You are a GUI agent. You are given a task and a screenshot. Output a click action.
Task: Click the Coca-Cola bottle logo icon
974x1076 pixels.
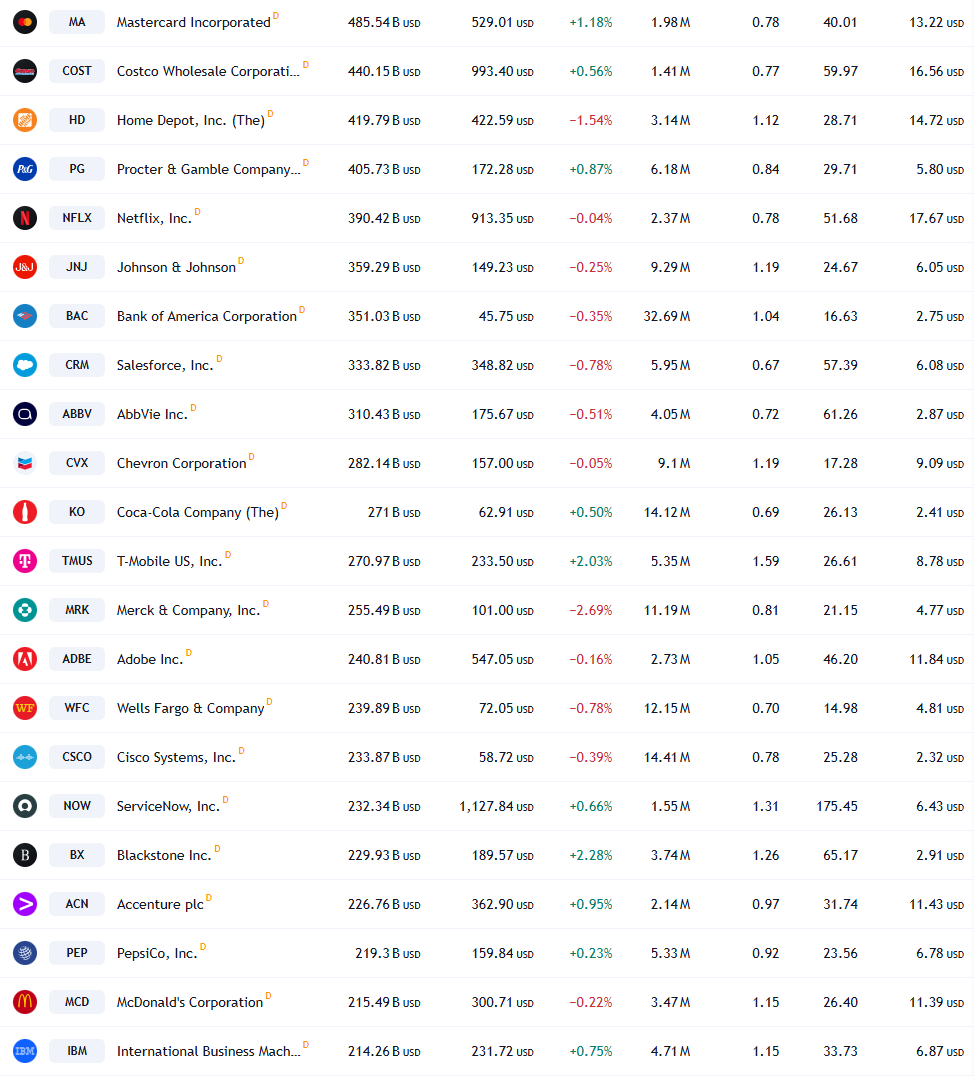click(25, 512)
